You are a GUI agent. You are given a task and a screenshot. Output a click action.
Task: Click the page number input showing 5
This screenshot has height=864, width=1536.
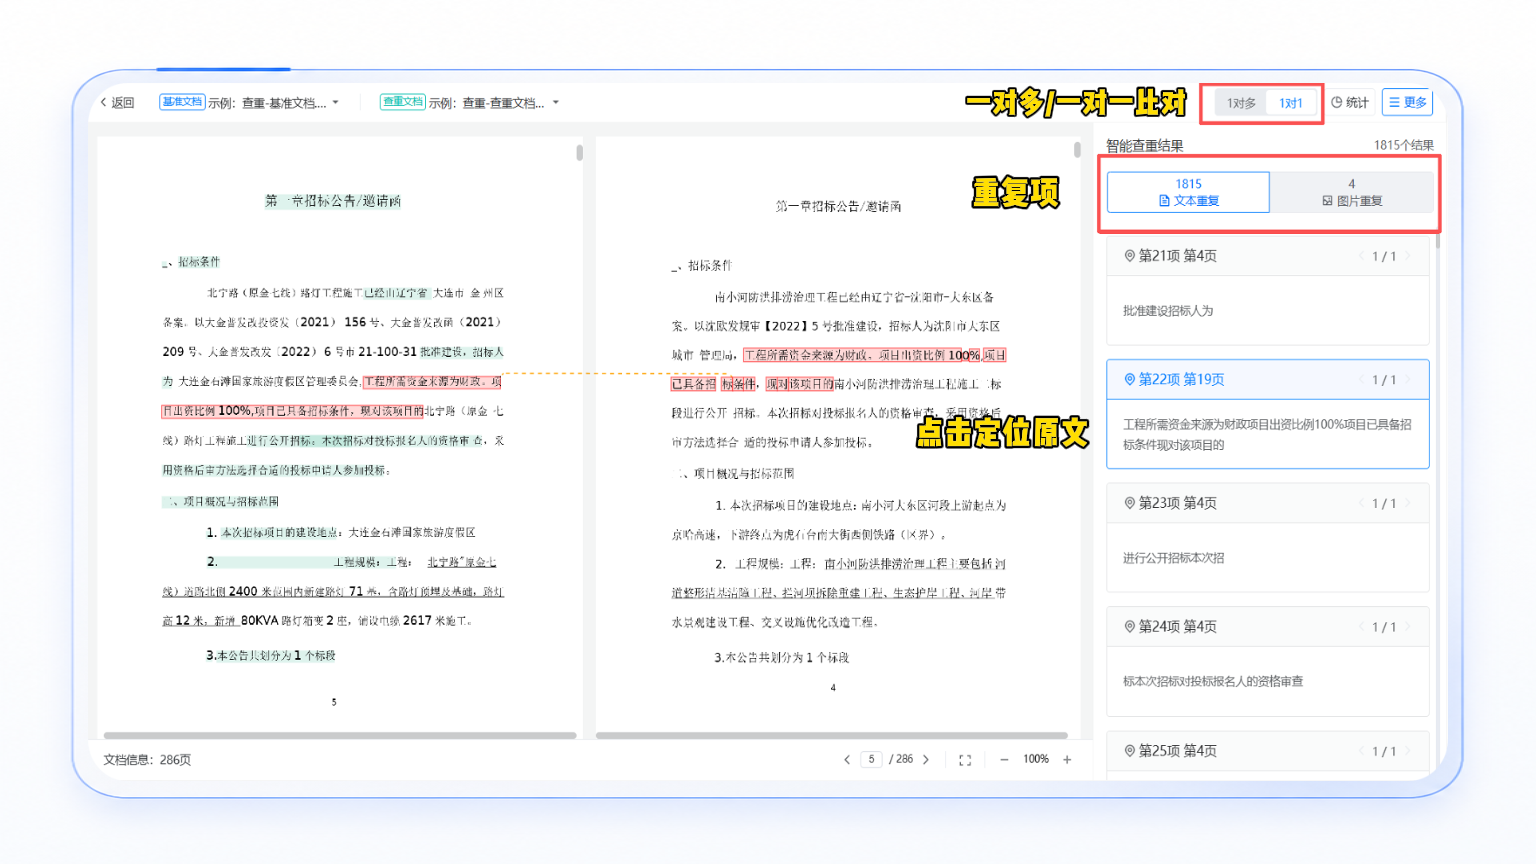click(872, 759)
